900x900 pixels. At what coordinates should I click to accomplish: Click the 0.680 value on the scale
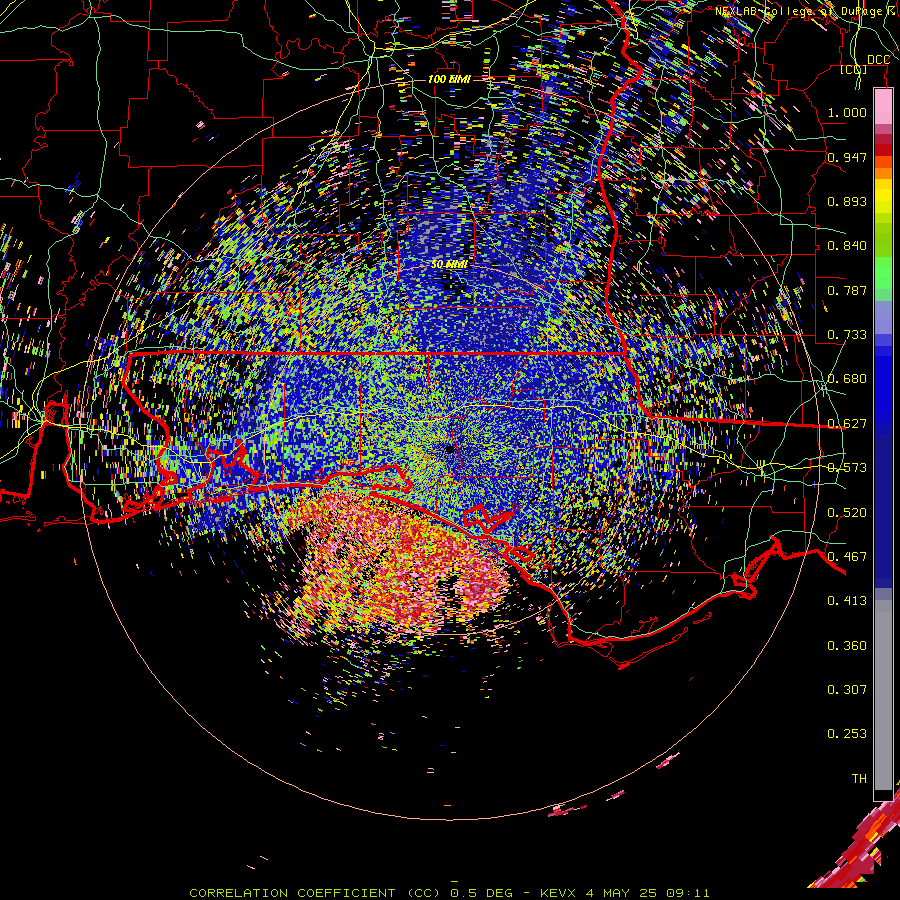pos(847,379)
